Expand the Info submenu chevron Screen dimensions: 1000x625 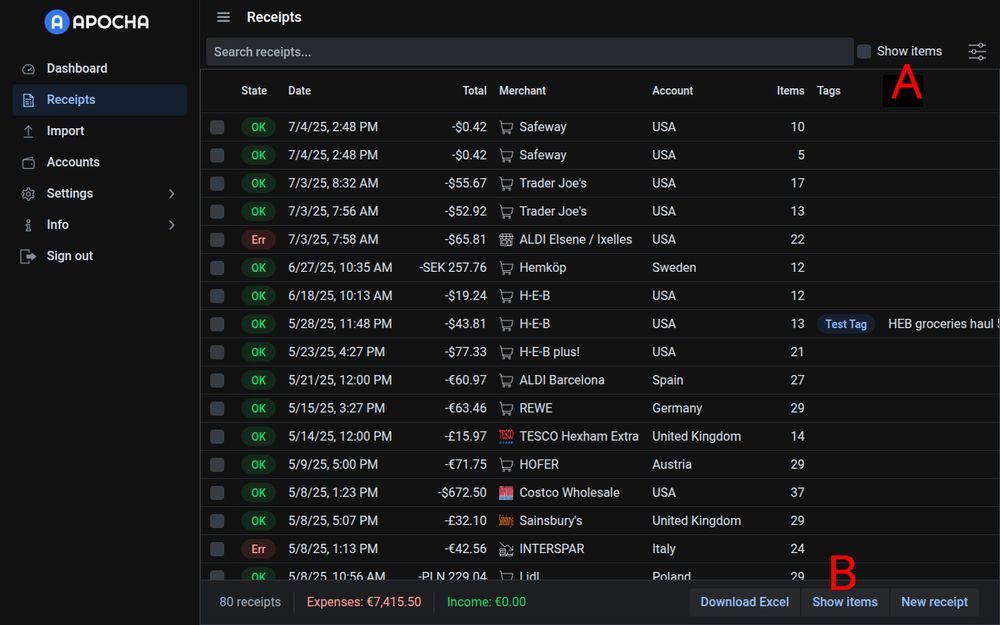[x=172, y=224]
